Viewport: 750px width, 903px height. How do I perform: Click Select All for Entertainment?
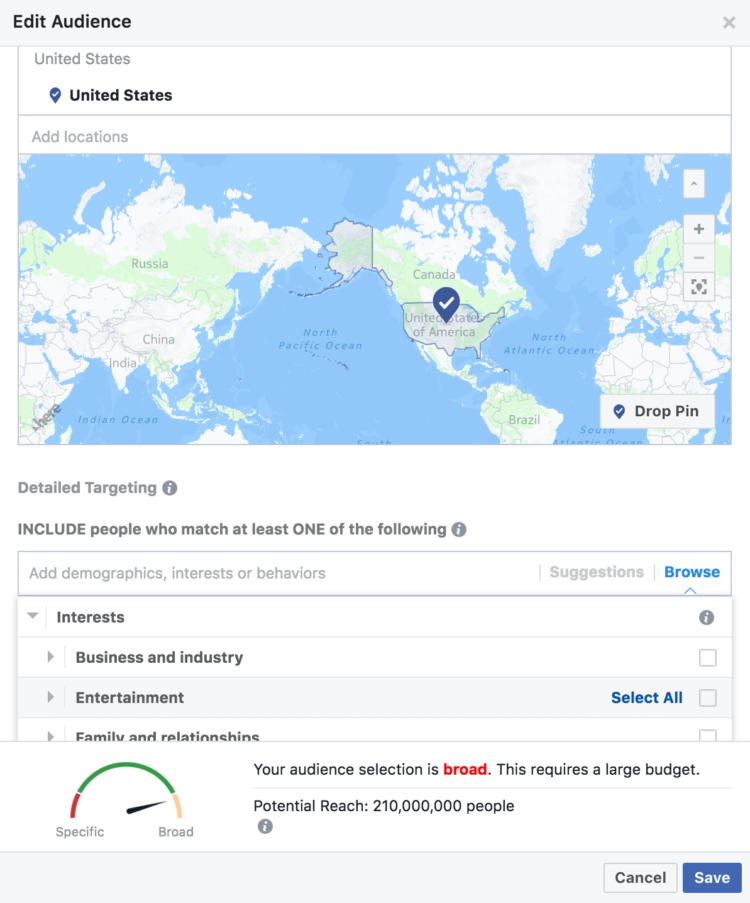coord(646,697)
